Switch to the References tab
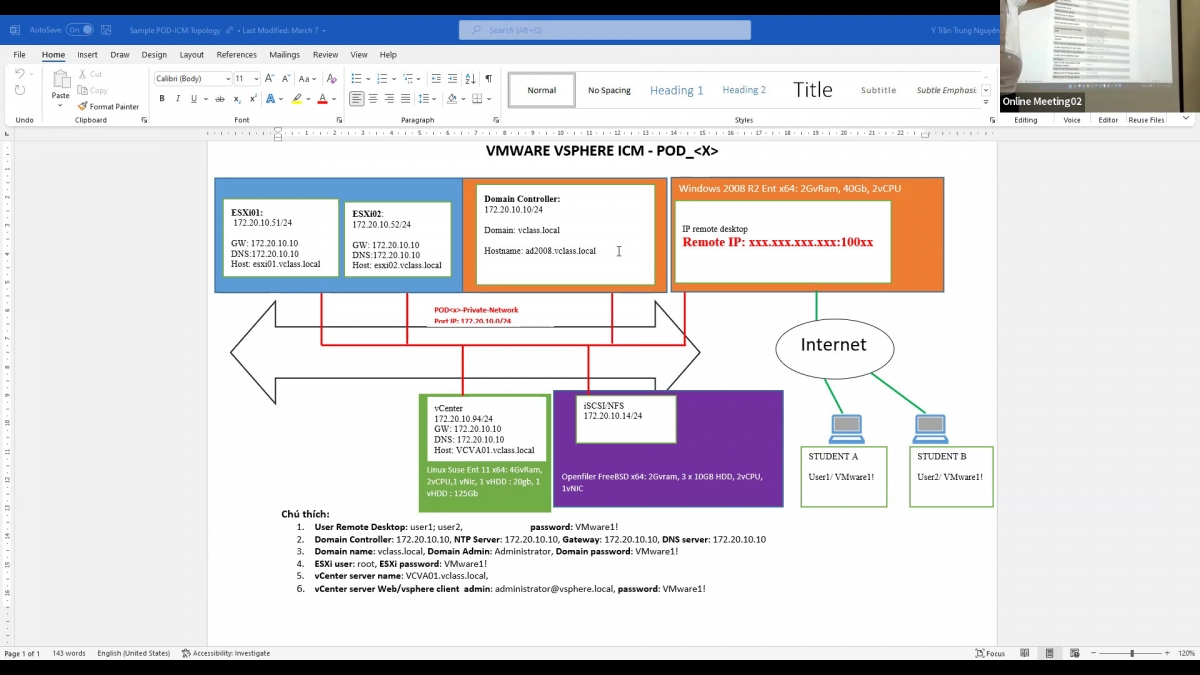This screenshot has width=1200, height=675. click(237, 55)
